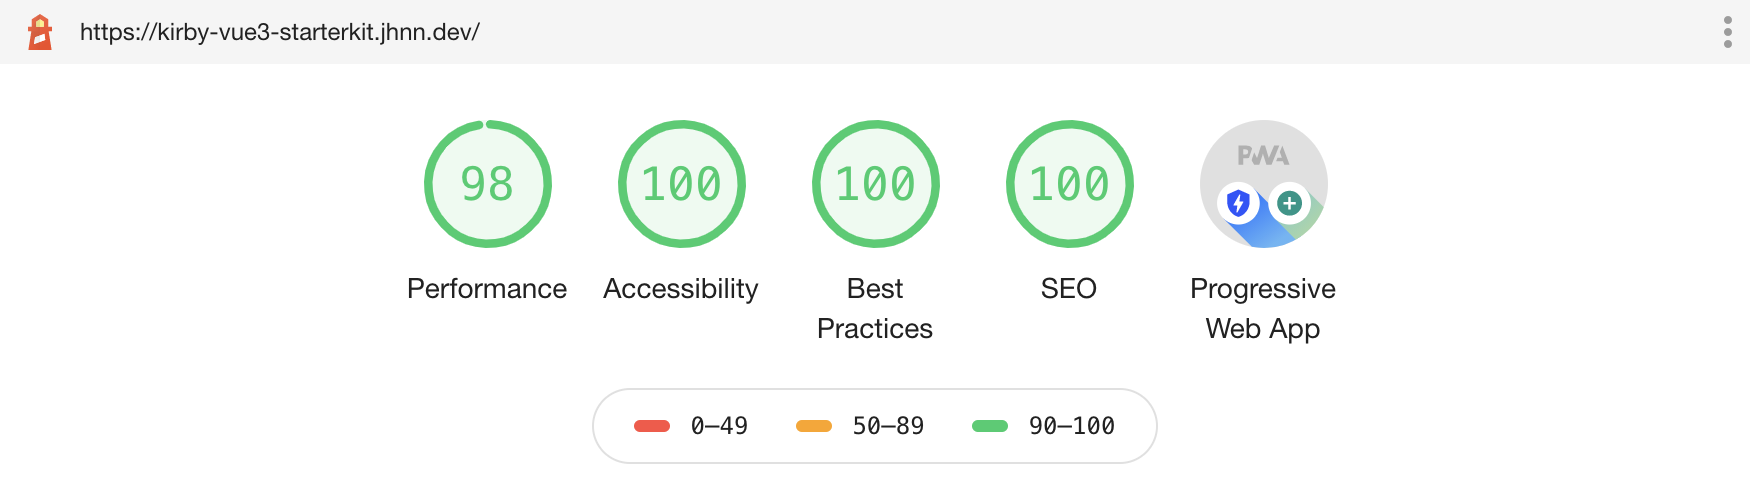Jump to the Performance label
Viewport: 1750px width, 504px height.
click(x=487, y=289)
